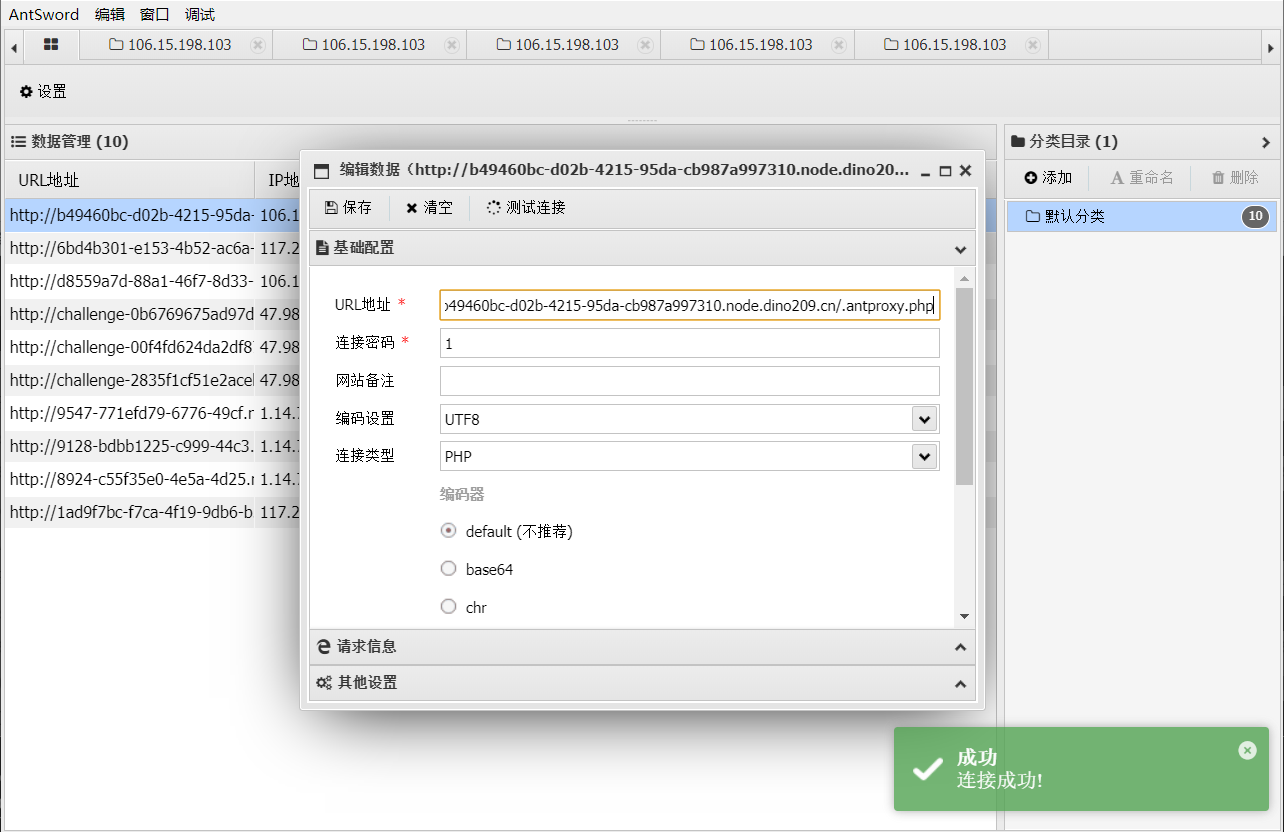Open the 编辑 menu
The image size is (1284, 832).
click(110, 14)
